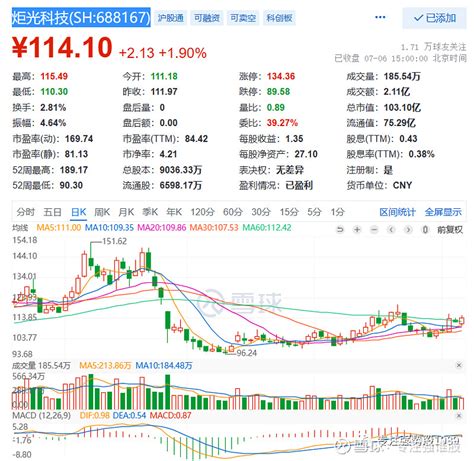Click the MA5:111.00 indicator label

(x=58, y=228)
